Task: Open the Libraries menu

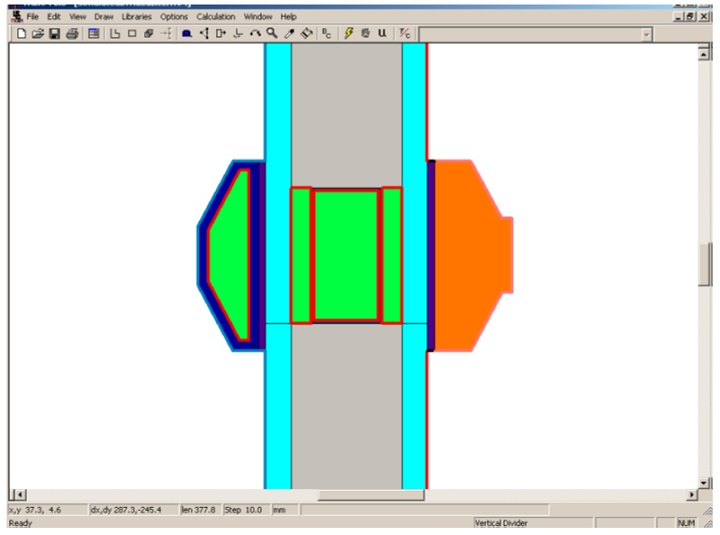Action: coord(136,17)
